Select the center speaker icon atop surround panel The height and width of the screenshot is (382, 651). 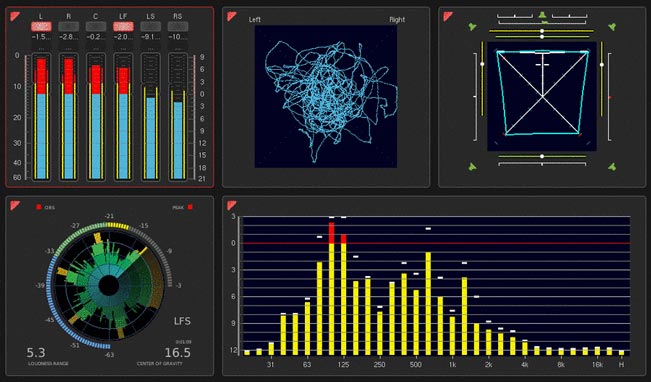tap(542, 16)
